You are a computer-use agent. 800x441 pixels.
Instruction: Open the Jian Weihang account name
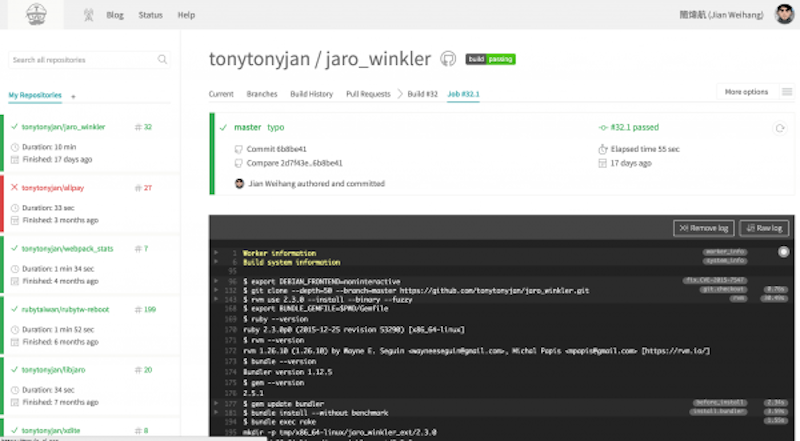pos(721,15)
